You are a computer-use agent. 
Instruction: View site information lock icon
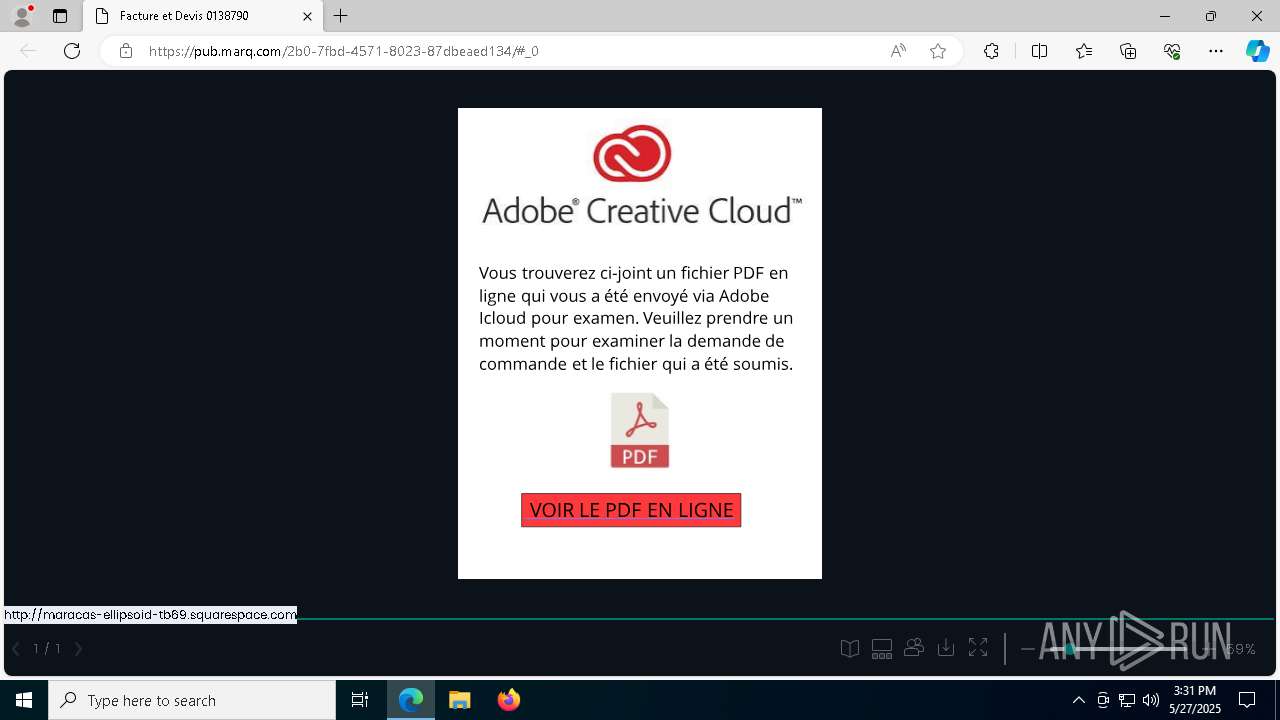point(125,51)
